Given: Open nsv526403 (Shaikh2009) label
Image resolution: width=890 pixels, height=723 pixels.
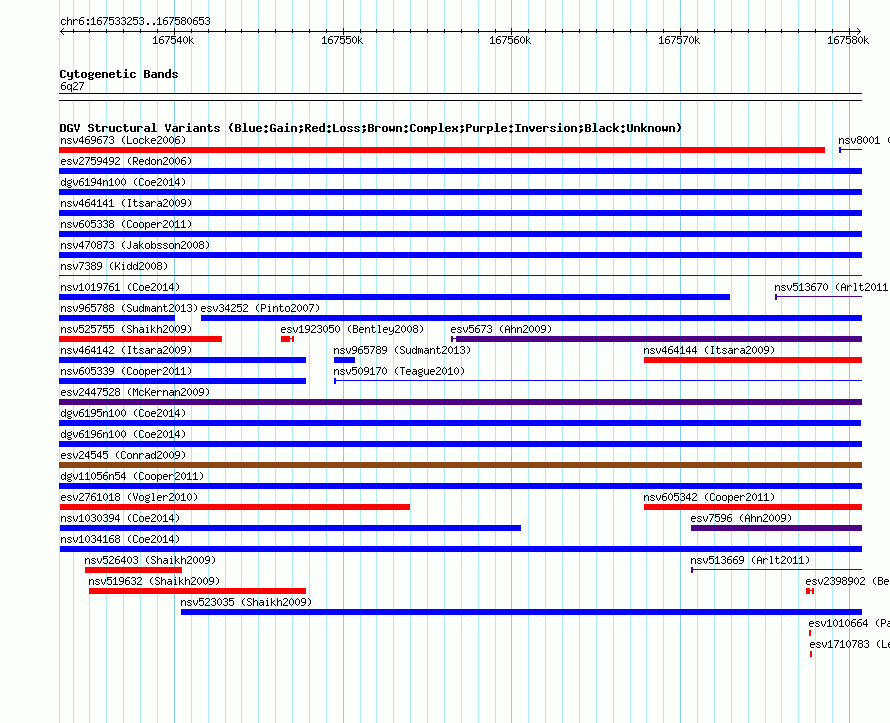Looking at the screenshot, I should click(x=150, y=560).
